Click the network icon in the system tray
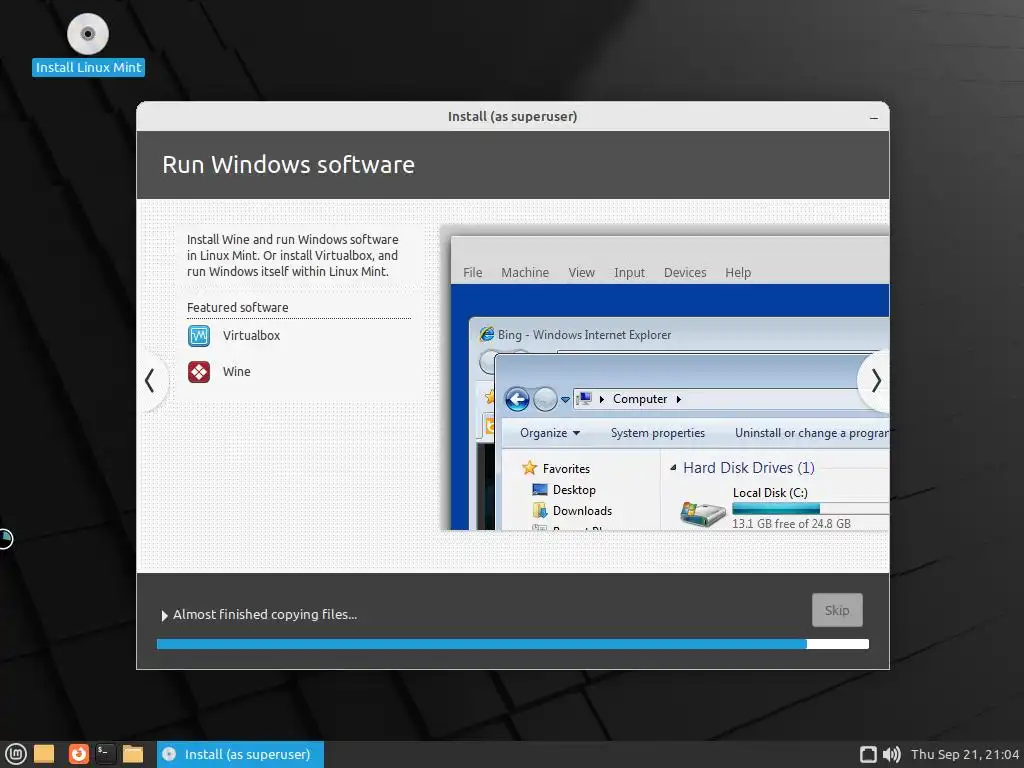The image size is (1024, 768). pyautogui.click(x=868, y=754)
